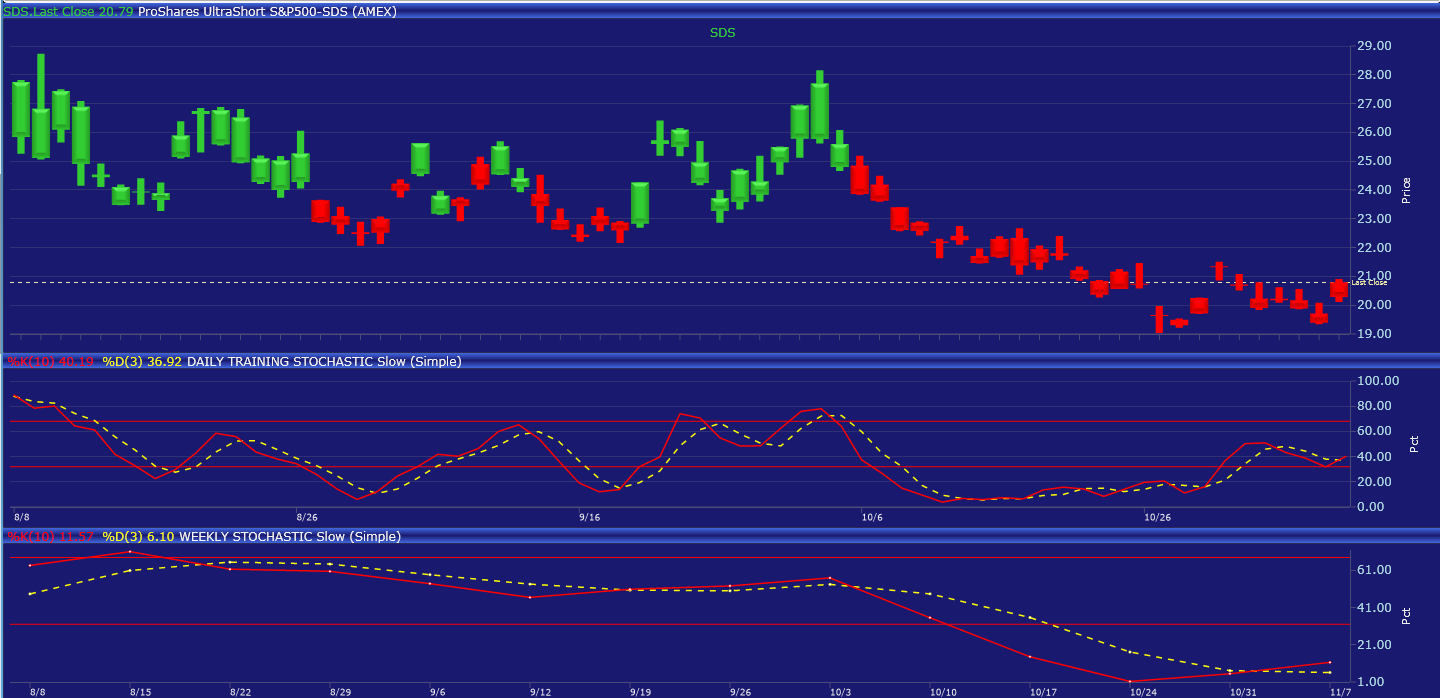
Task: Click the 22.00 price axis label
Action: 1372,248
